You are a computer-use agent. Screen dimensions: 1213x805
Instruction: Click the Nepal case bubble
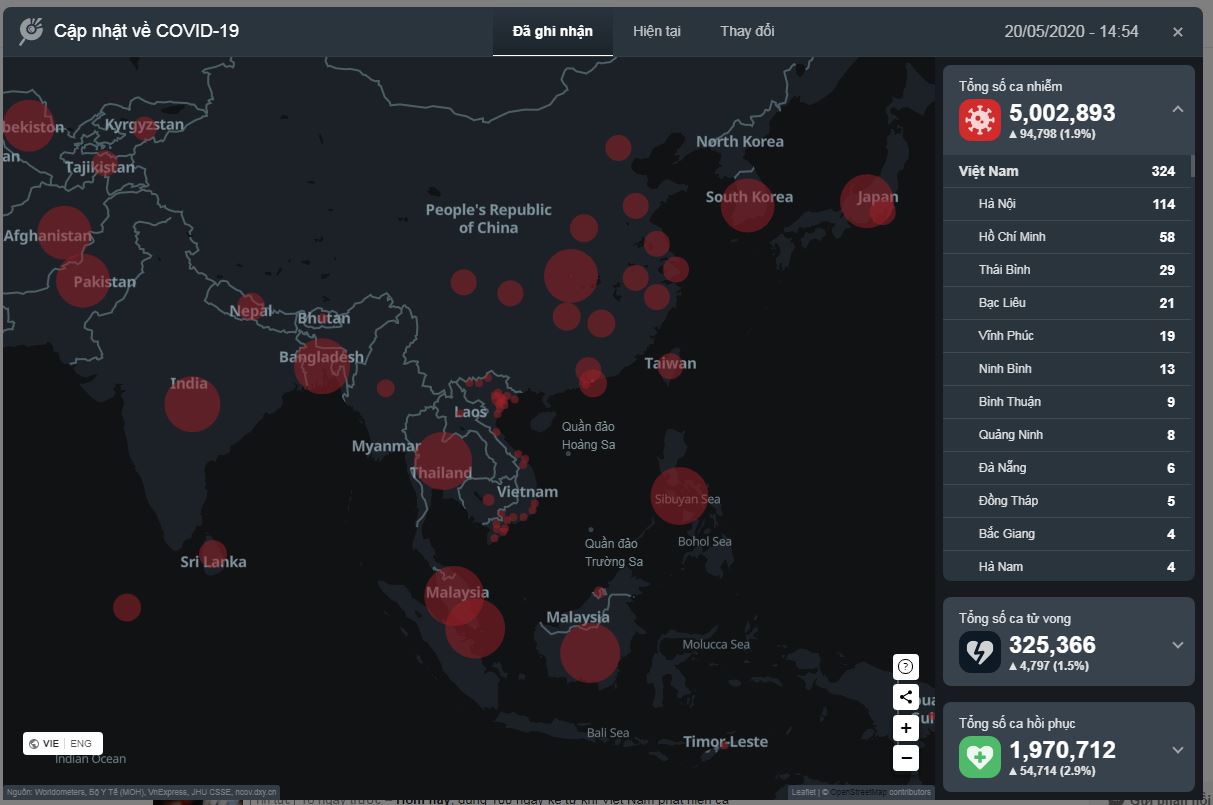click(251, 307)
